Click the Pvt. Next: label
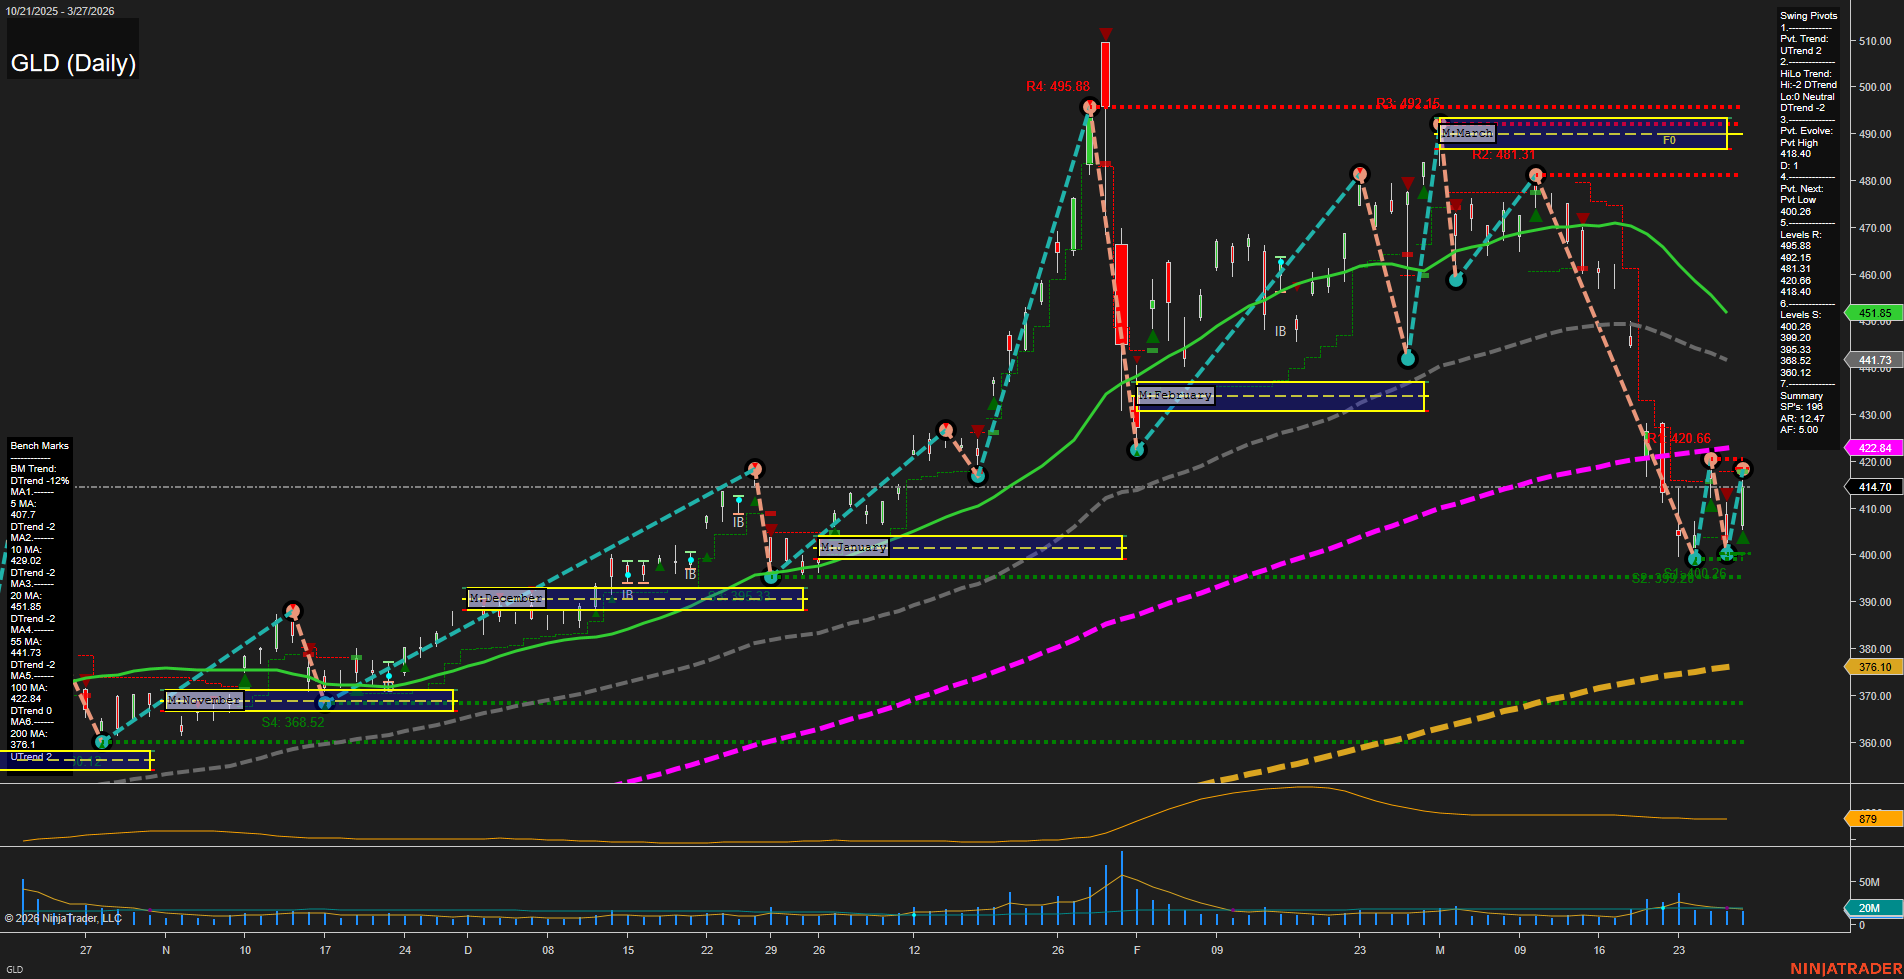The width and height of the screenshot is (1904, 979). click(1802, 189)
